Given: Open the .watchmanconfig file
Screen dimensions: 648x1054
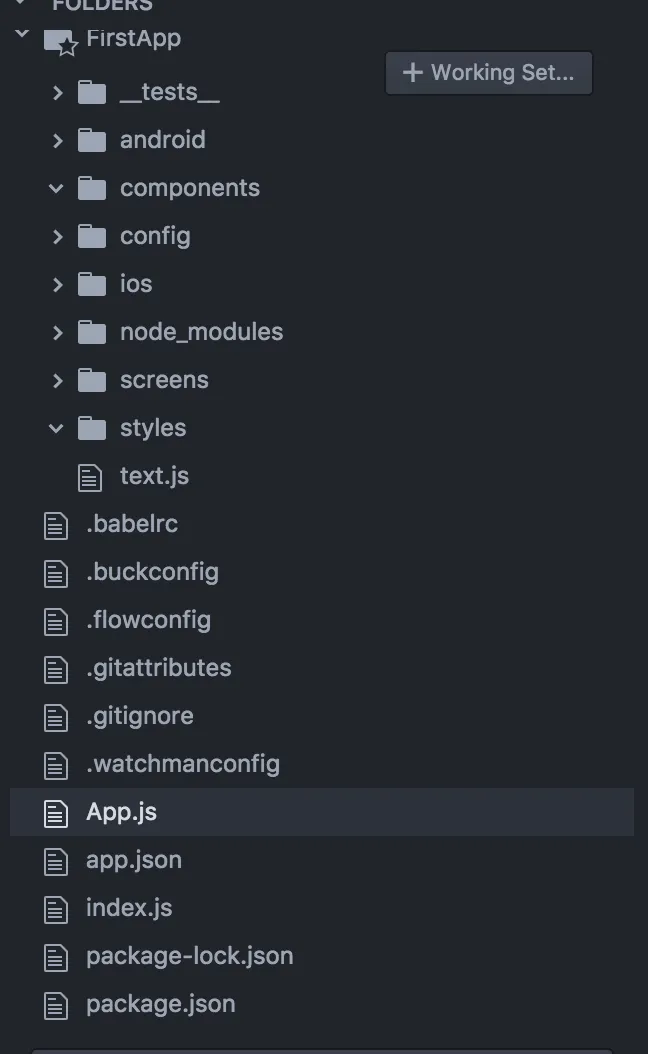Looking at the screenshot, I should pyautogui.click(x=183, y=764).
